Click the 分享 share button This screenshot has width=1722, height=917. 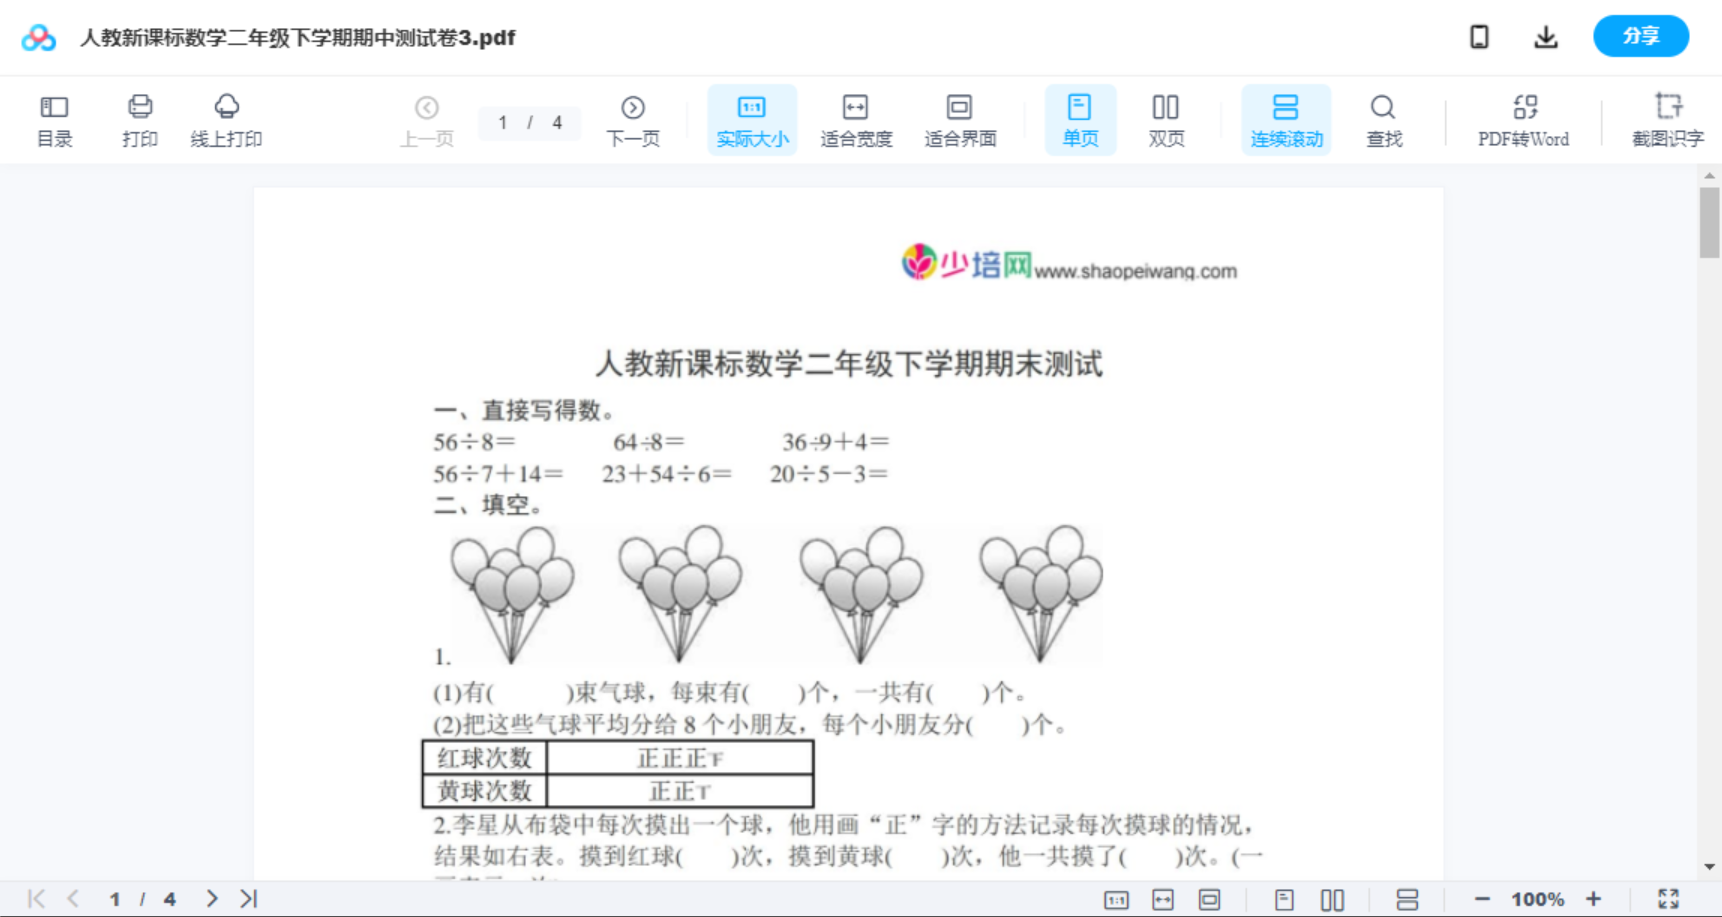[x=1640, y=35]
